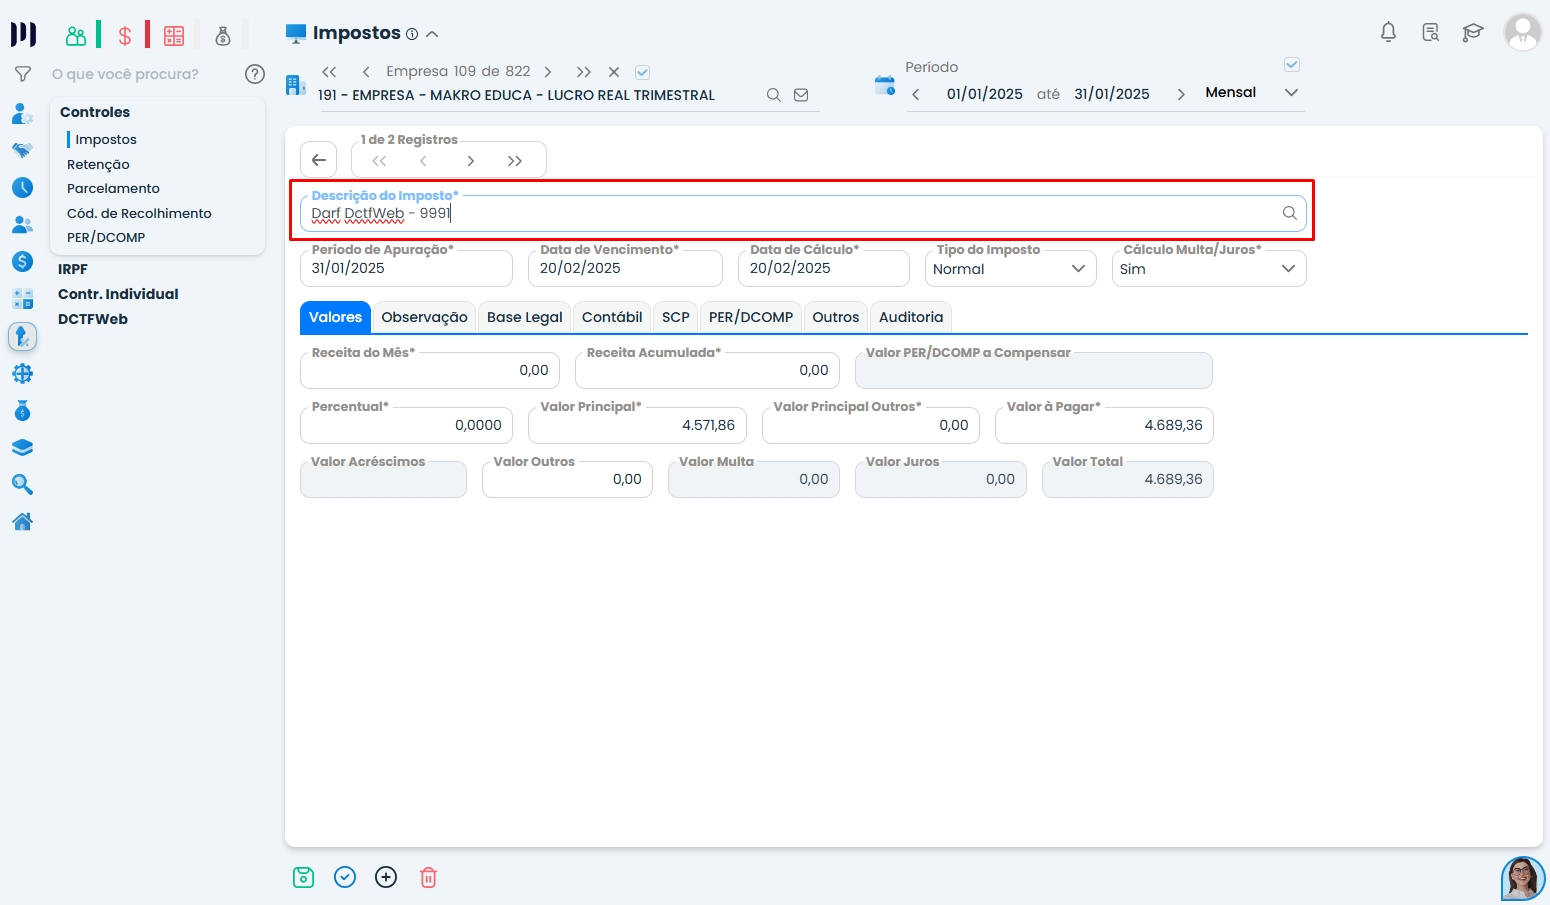Click the add new record plus icon
The height and width of the screenshot is (905, 1550).
coord(386,877)
